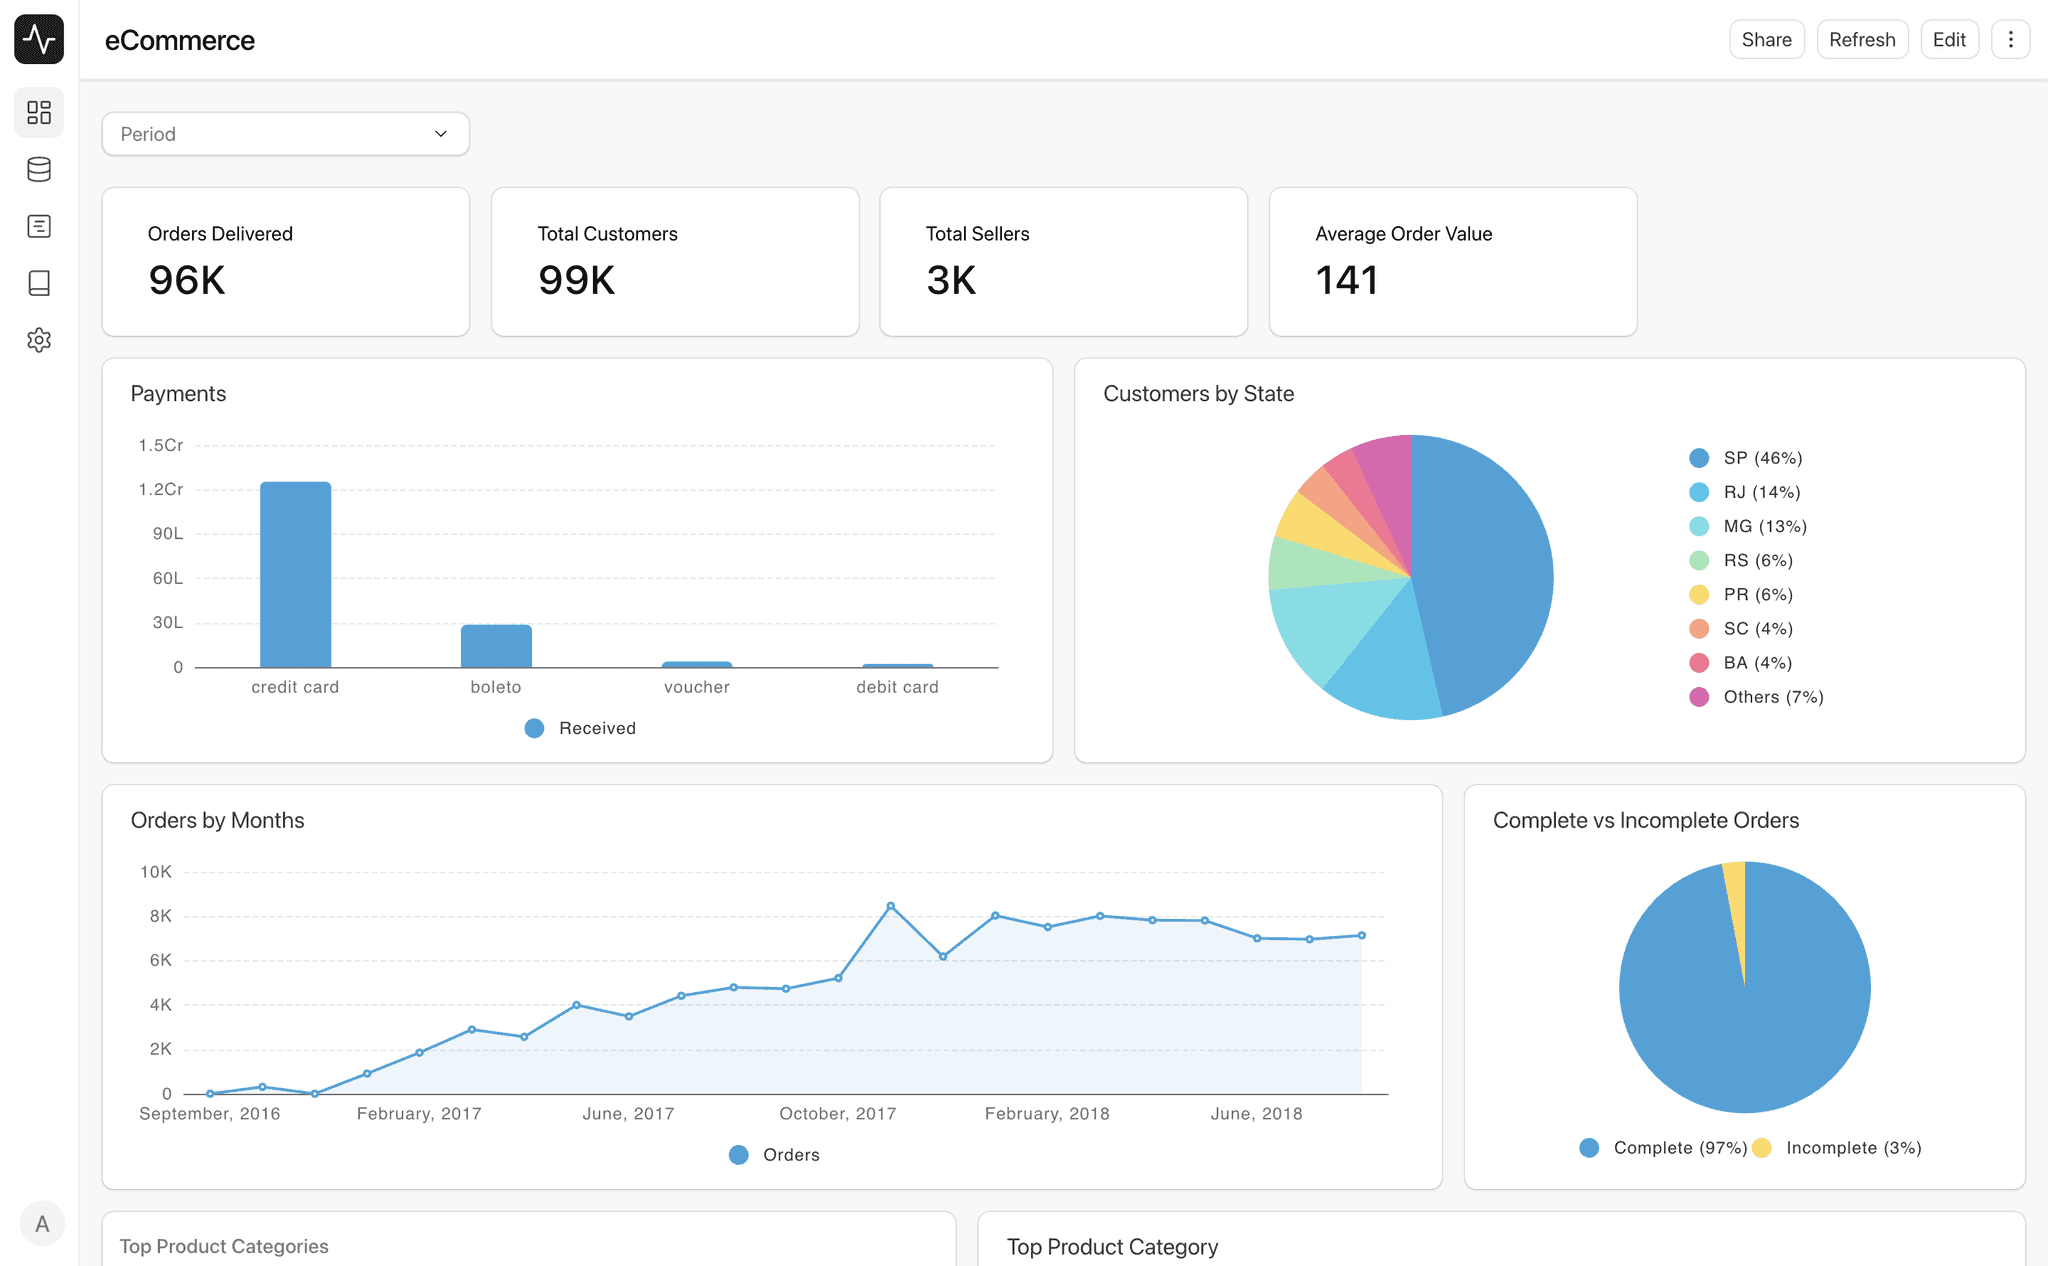Click the Reports icon in the sidebar
Image resolution: width=2048 pixels, height=1266 pixels.
coord(39,226)
